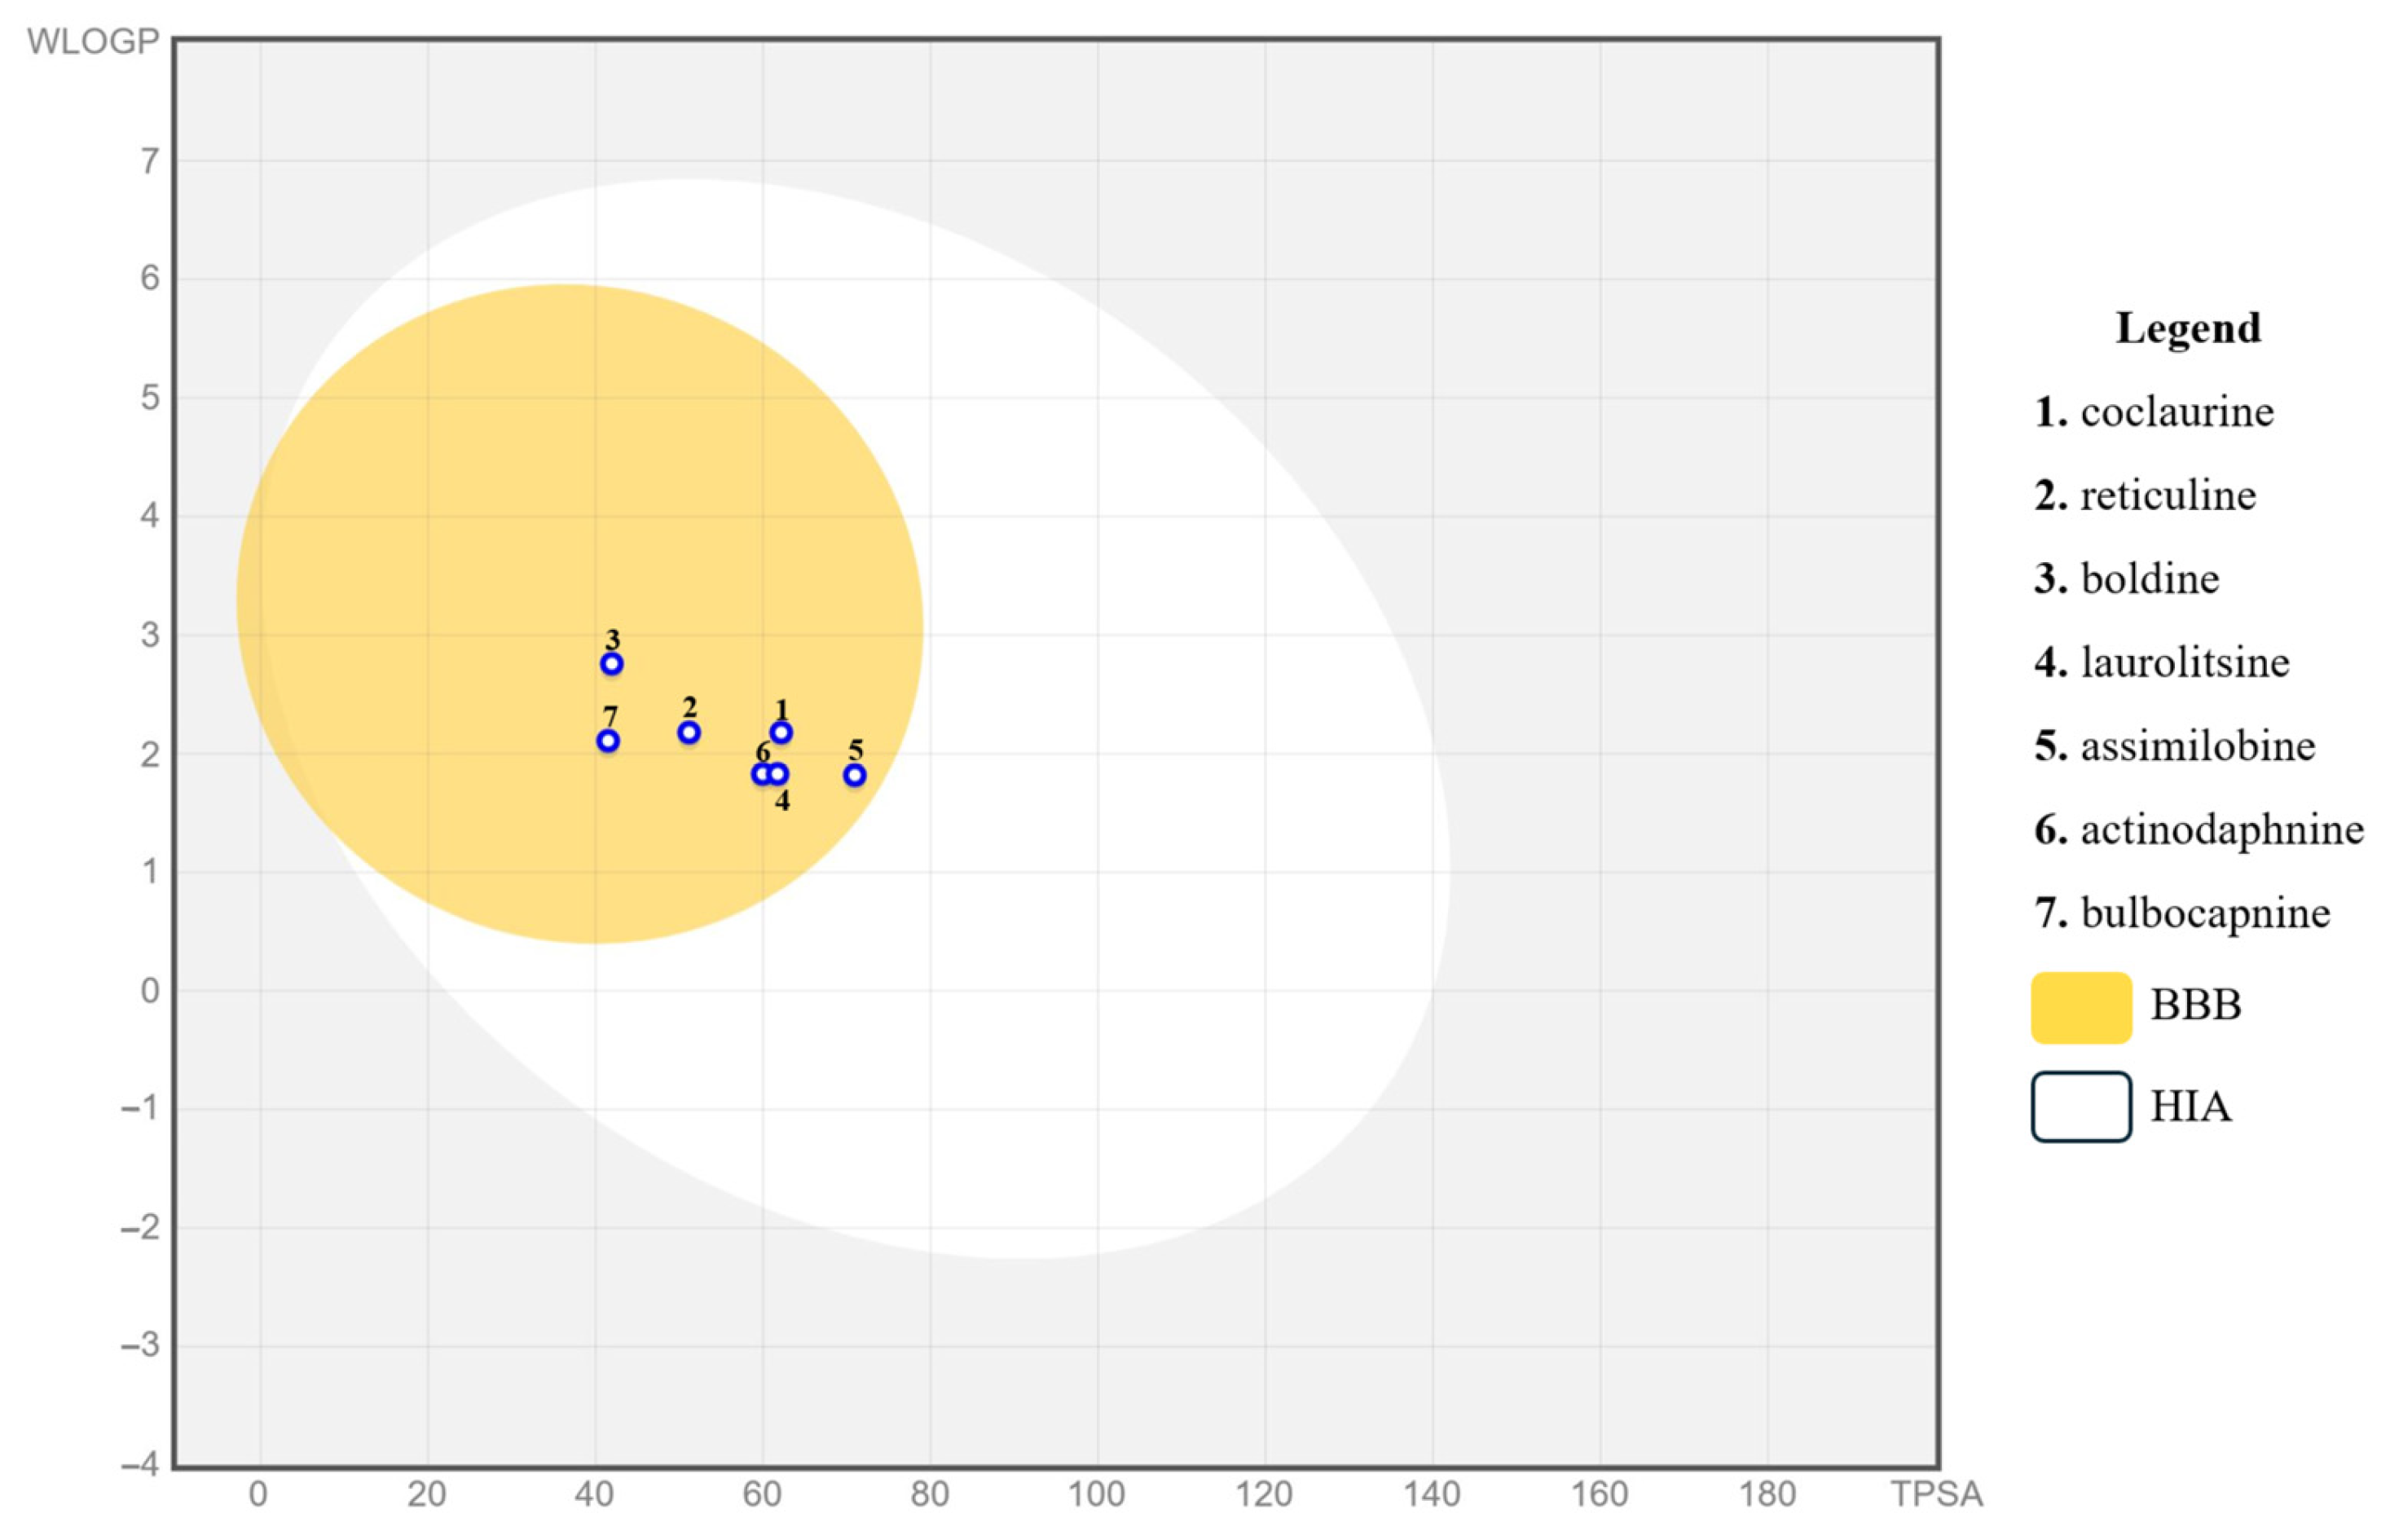The width and height of the screenshot is (2390, 1540).
Task: Select the laurolitsine legend entry
Action: (2162, 663)
